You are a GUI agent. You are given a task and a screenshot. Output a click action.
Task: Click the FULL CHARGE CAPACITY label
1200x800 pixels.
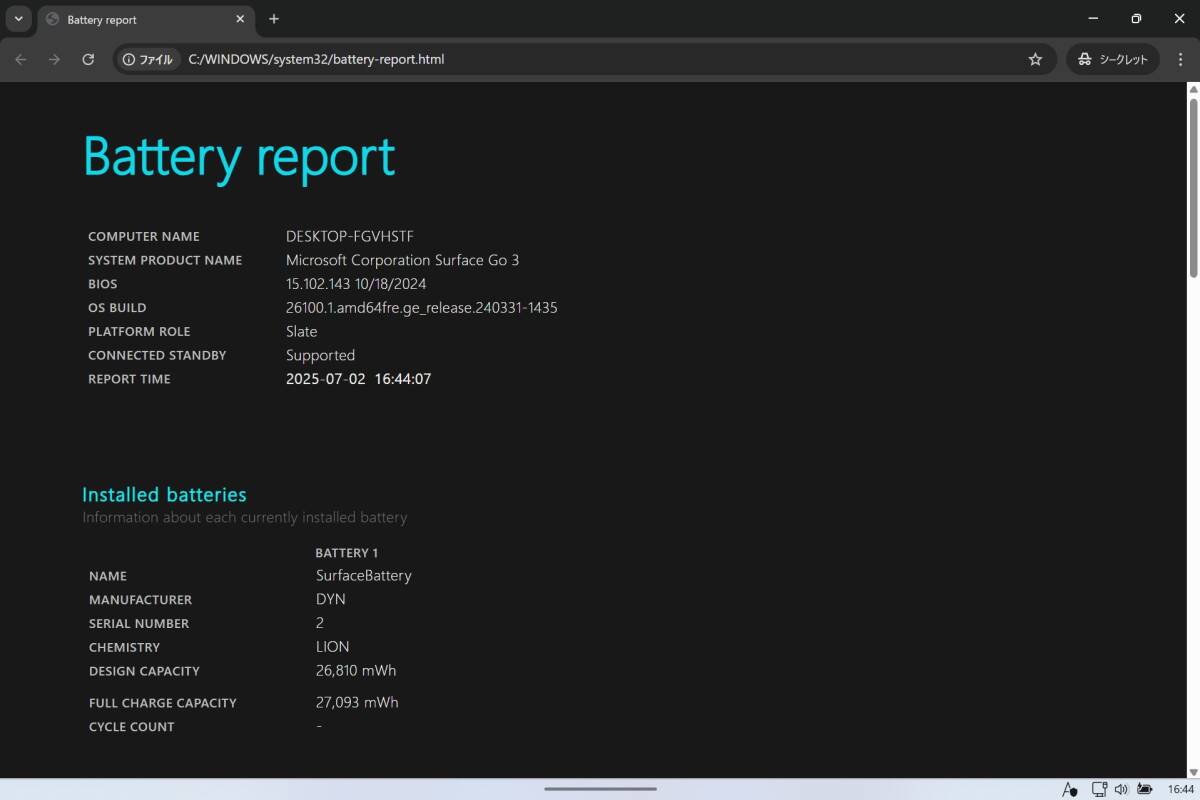[162, 703]
